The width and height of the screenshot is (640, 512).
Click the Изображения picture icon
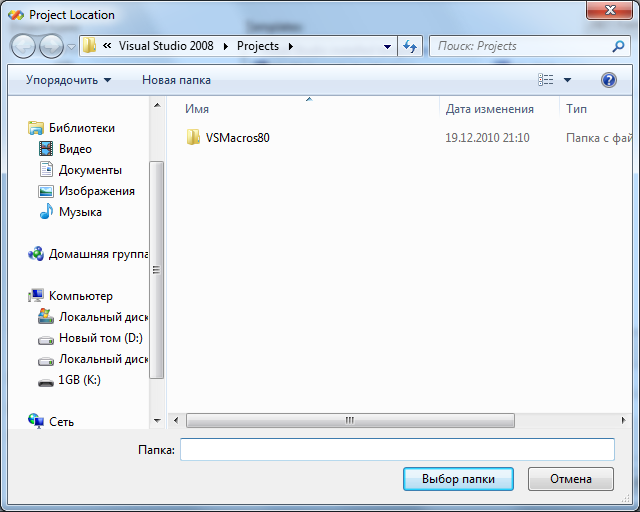click(46, 191)
